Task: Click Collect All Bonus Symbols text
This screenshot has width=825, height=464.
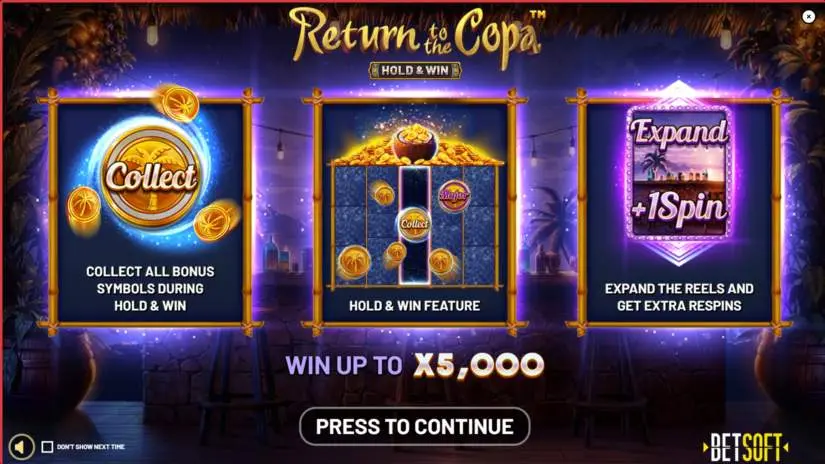Action: point(150,288)
